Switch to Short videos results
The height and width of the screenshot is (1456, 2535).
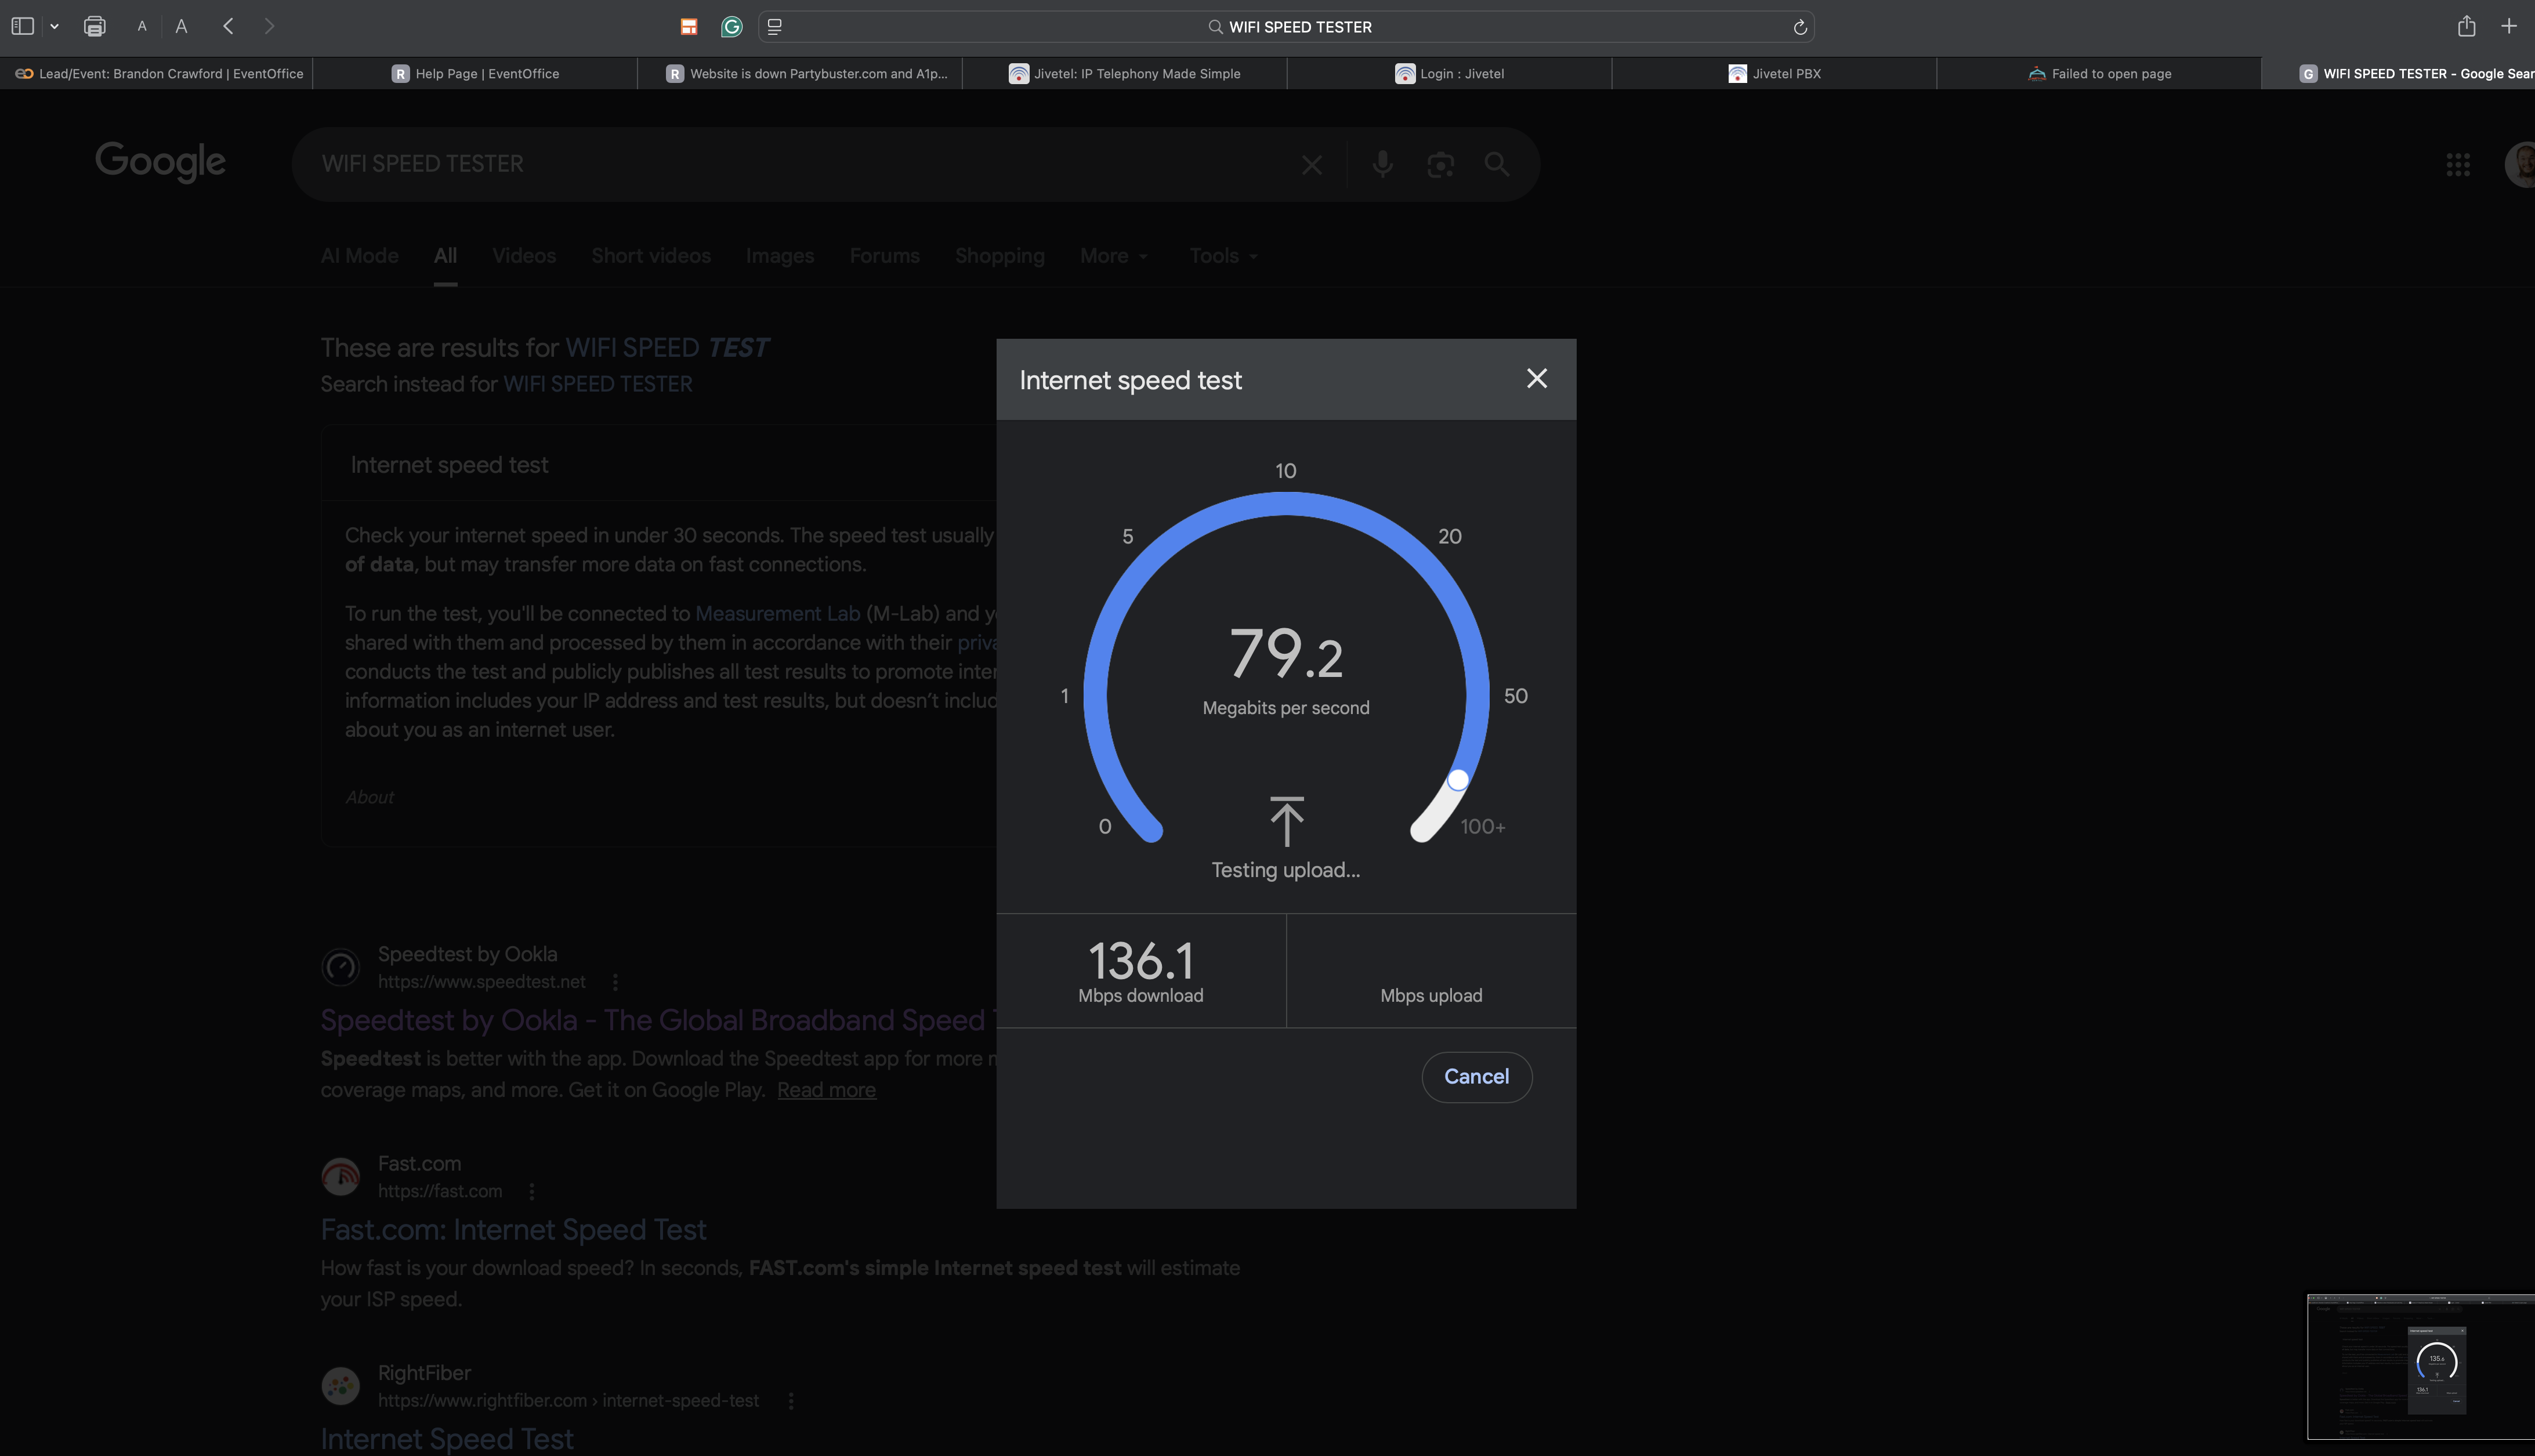point(651,256)
